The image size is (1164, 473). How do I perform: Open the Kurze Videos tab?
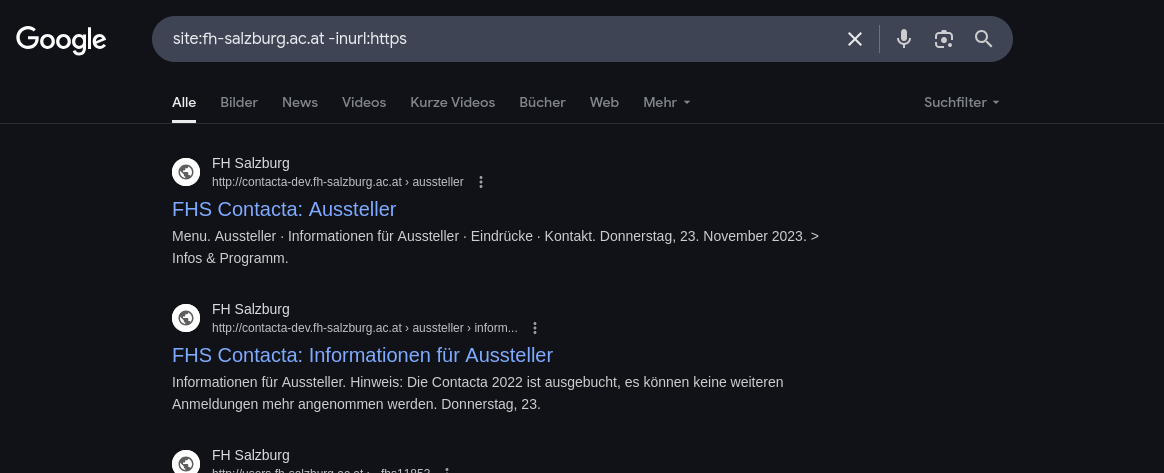click(452, 102)
